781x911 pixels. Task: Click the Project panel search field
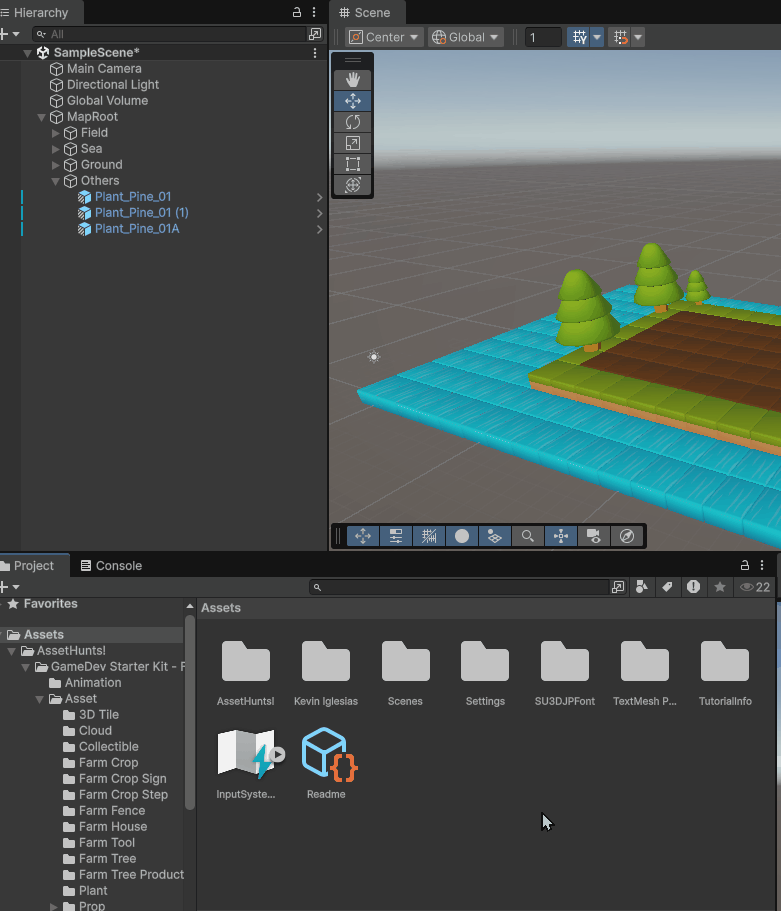coord(460,587)
